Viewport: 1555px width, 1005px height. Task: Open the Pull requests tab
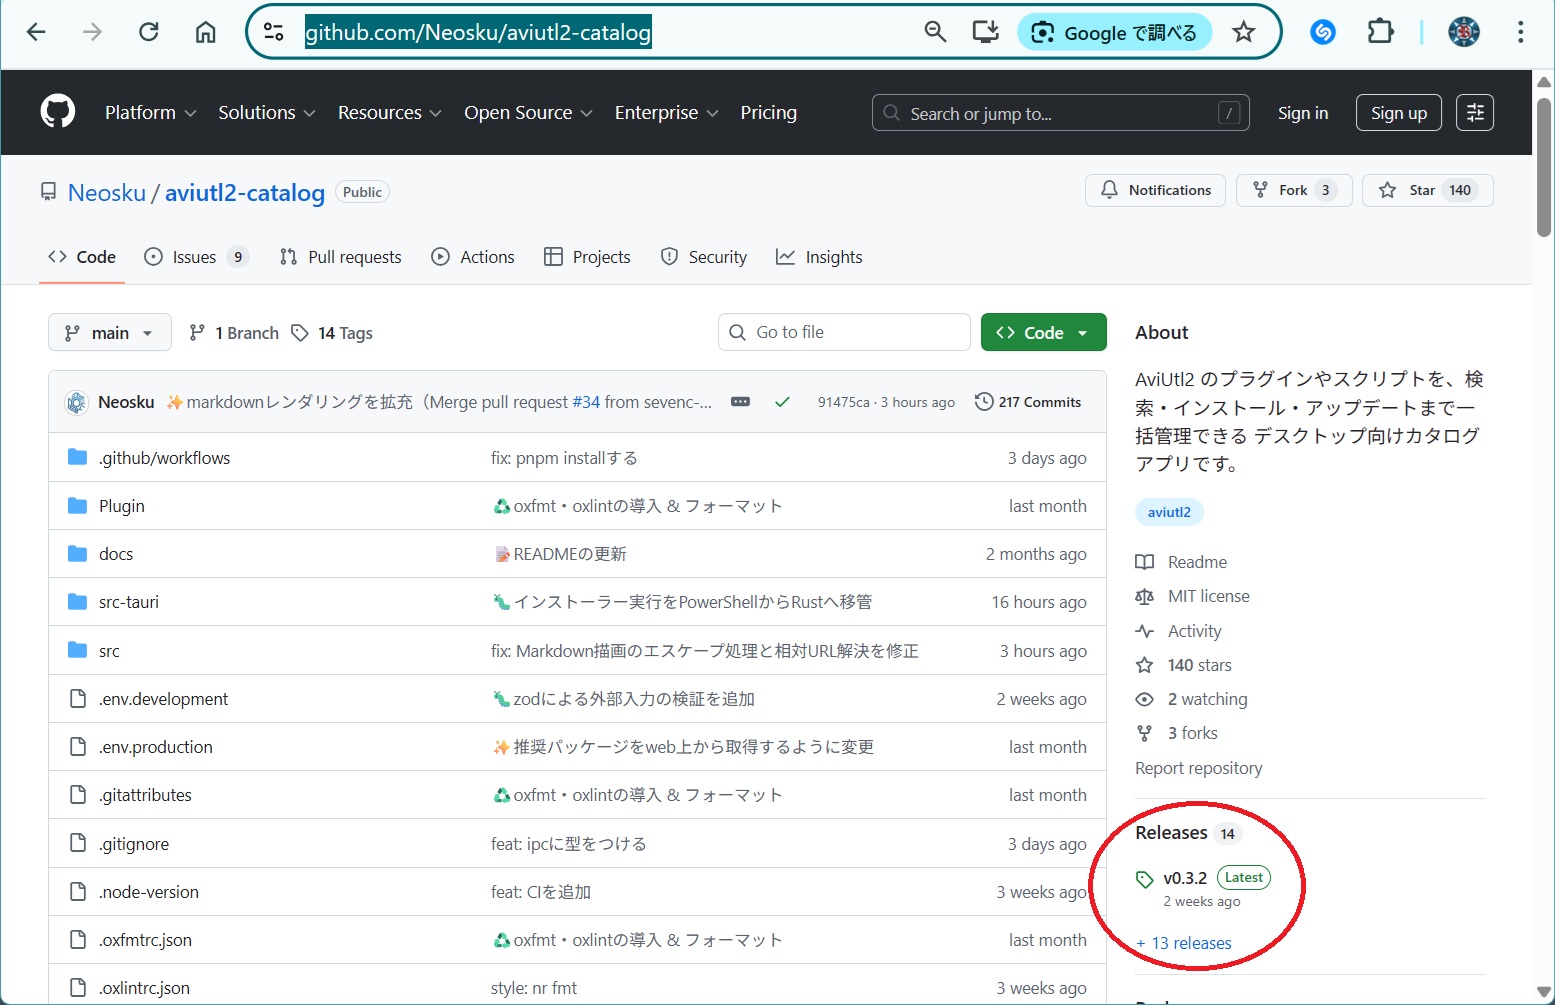coord(341,257)
